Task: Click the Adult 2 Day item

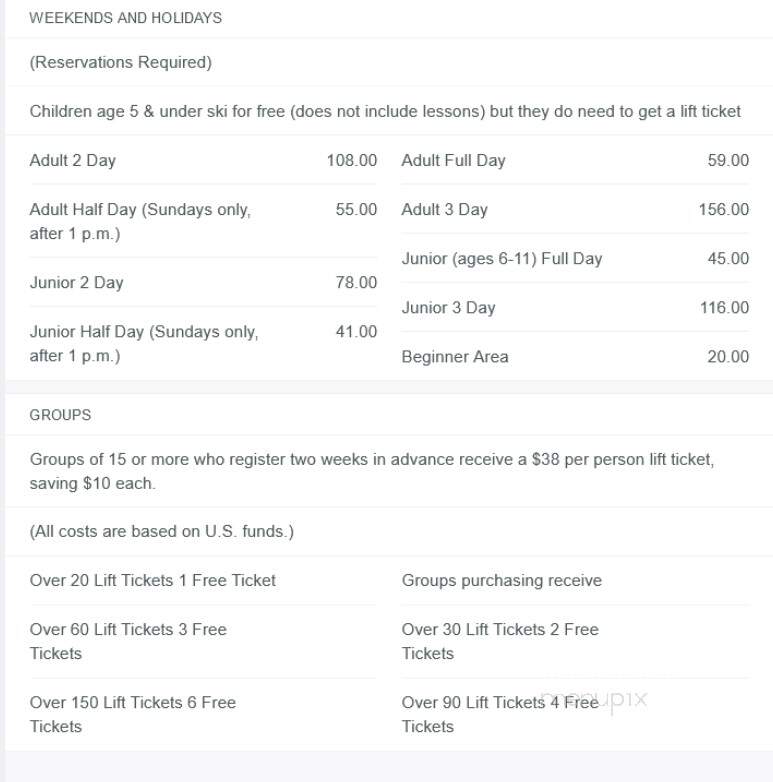Action: tap(203, 160)
